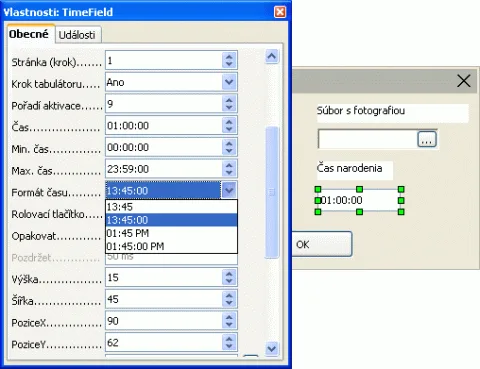The height and width of the screenshot is (369, 480).
Task: Click the Stránka (krok) spinner arrows
Action: point(229,60)
